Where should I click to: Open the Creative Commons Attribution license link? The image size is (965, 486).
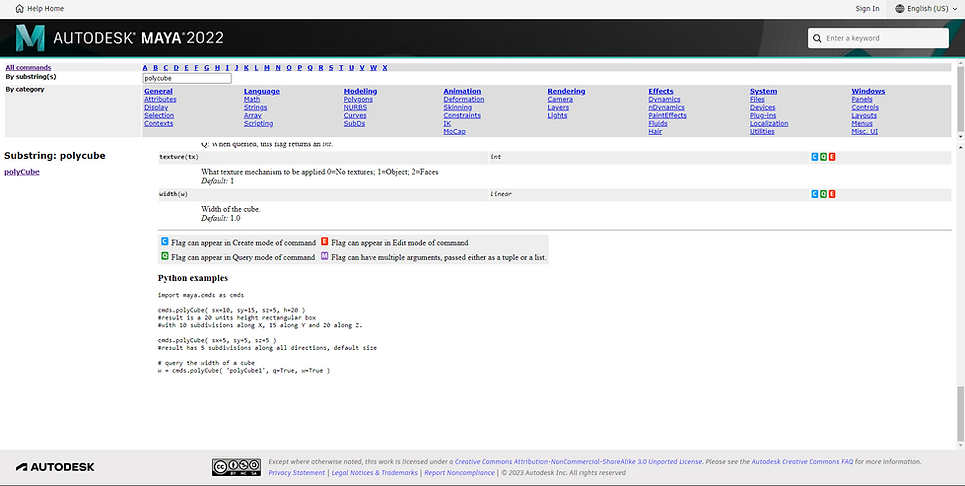pos(579,461)
